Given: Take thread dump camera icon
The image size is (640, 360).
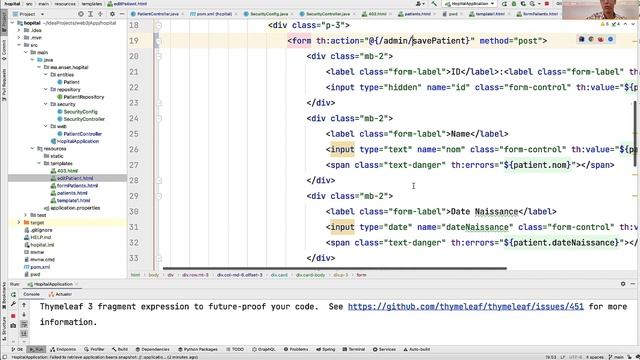Looking at the screenshot, I should tap(13, 325).
